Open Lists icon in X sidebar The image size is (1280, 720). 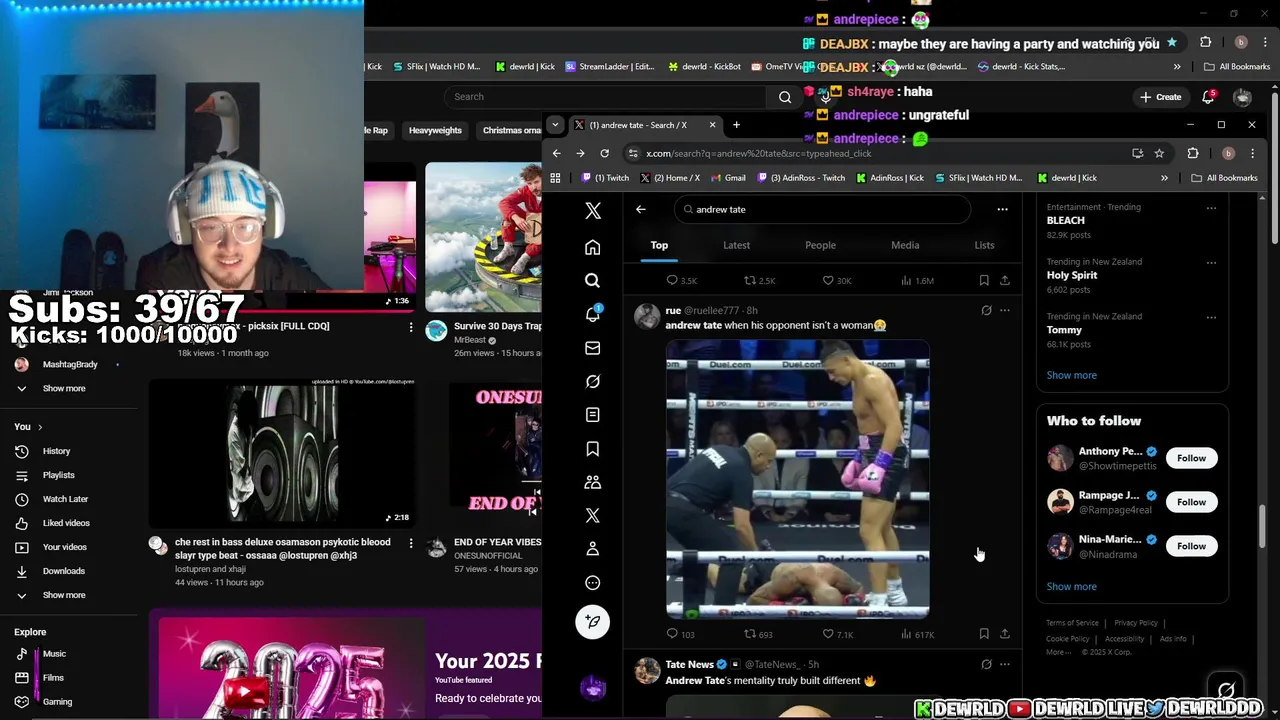click(593, 415)
